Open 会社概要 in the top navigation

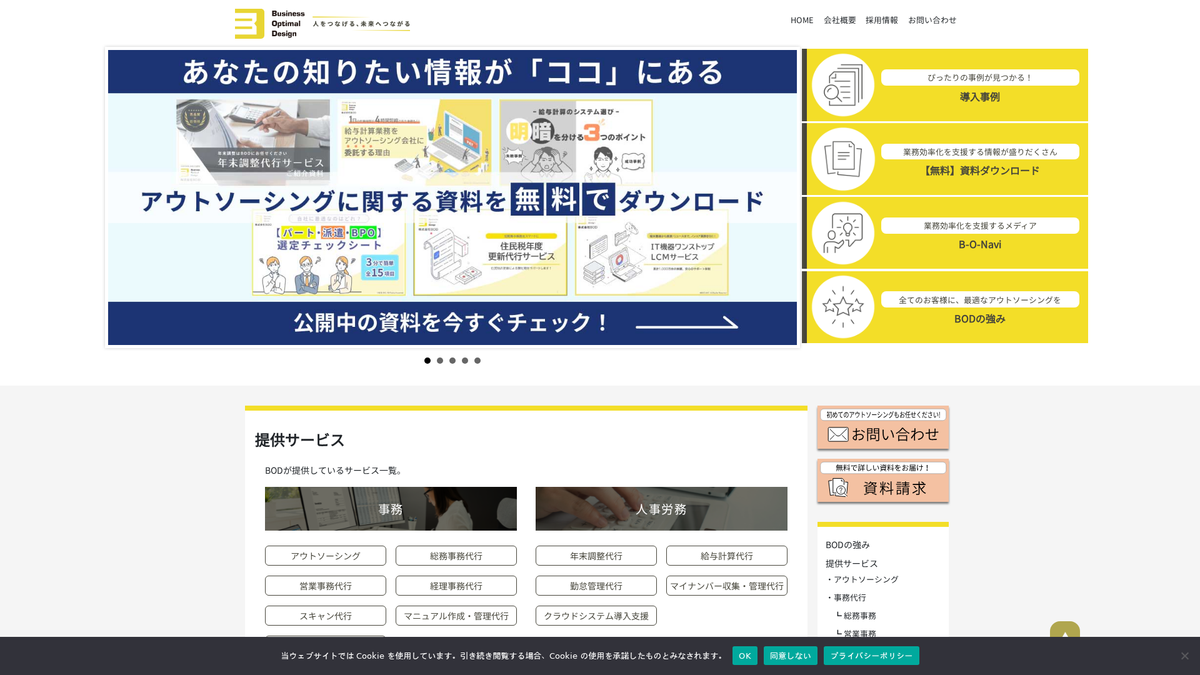click(840, 20)
